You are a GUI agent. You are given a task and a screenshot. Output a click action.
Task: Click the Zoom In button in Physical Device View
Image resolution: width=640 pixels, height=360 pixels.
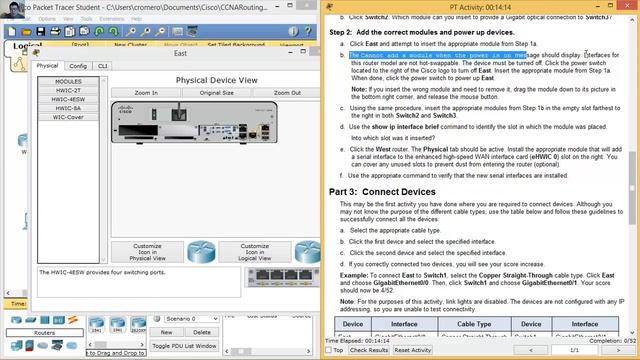[x=146, y=93]
